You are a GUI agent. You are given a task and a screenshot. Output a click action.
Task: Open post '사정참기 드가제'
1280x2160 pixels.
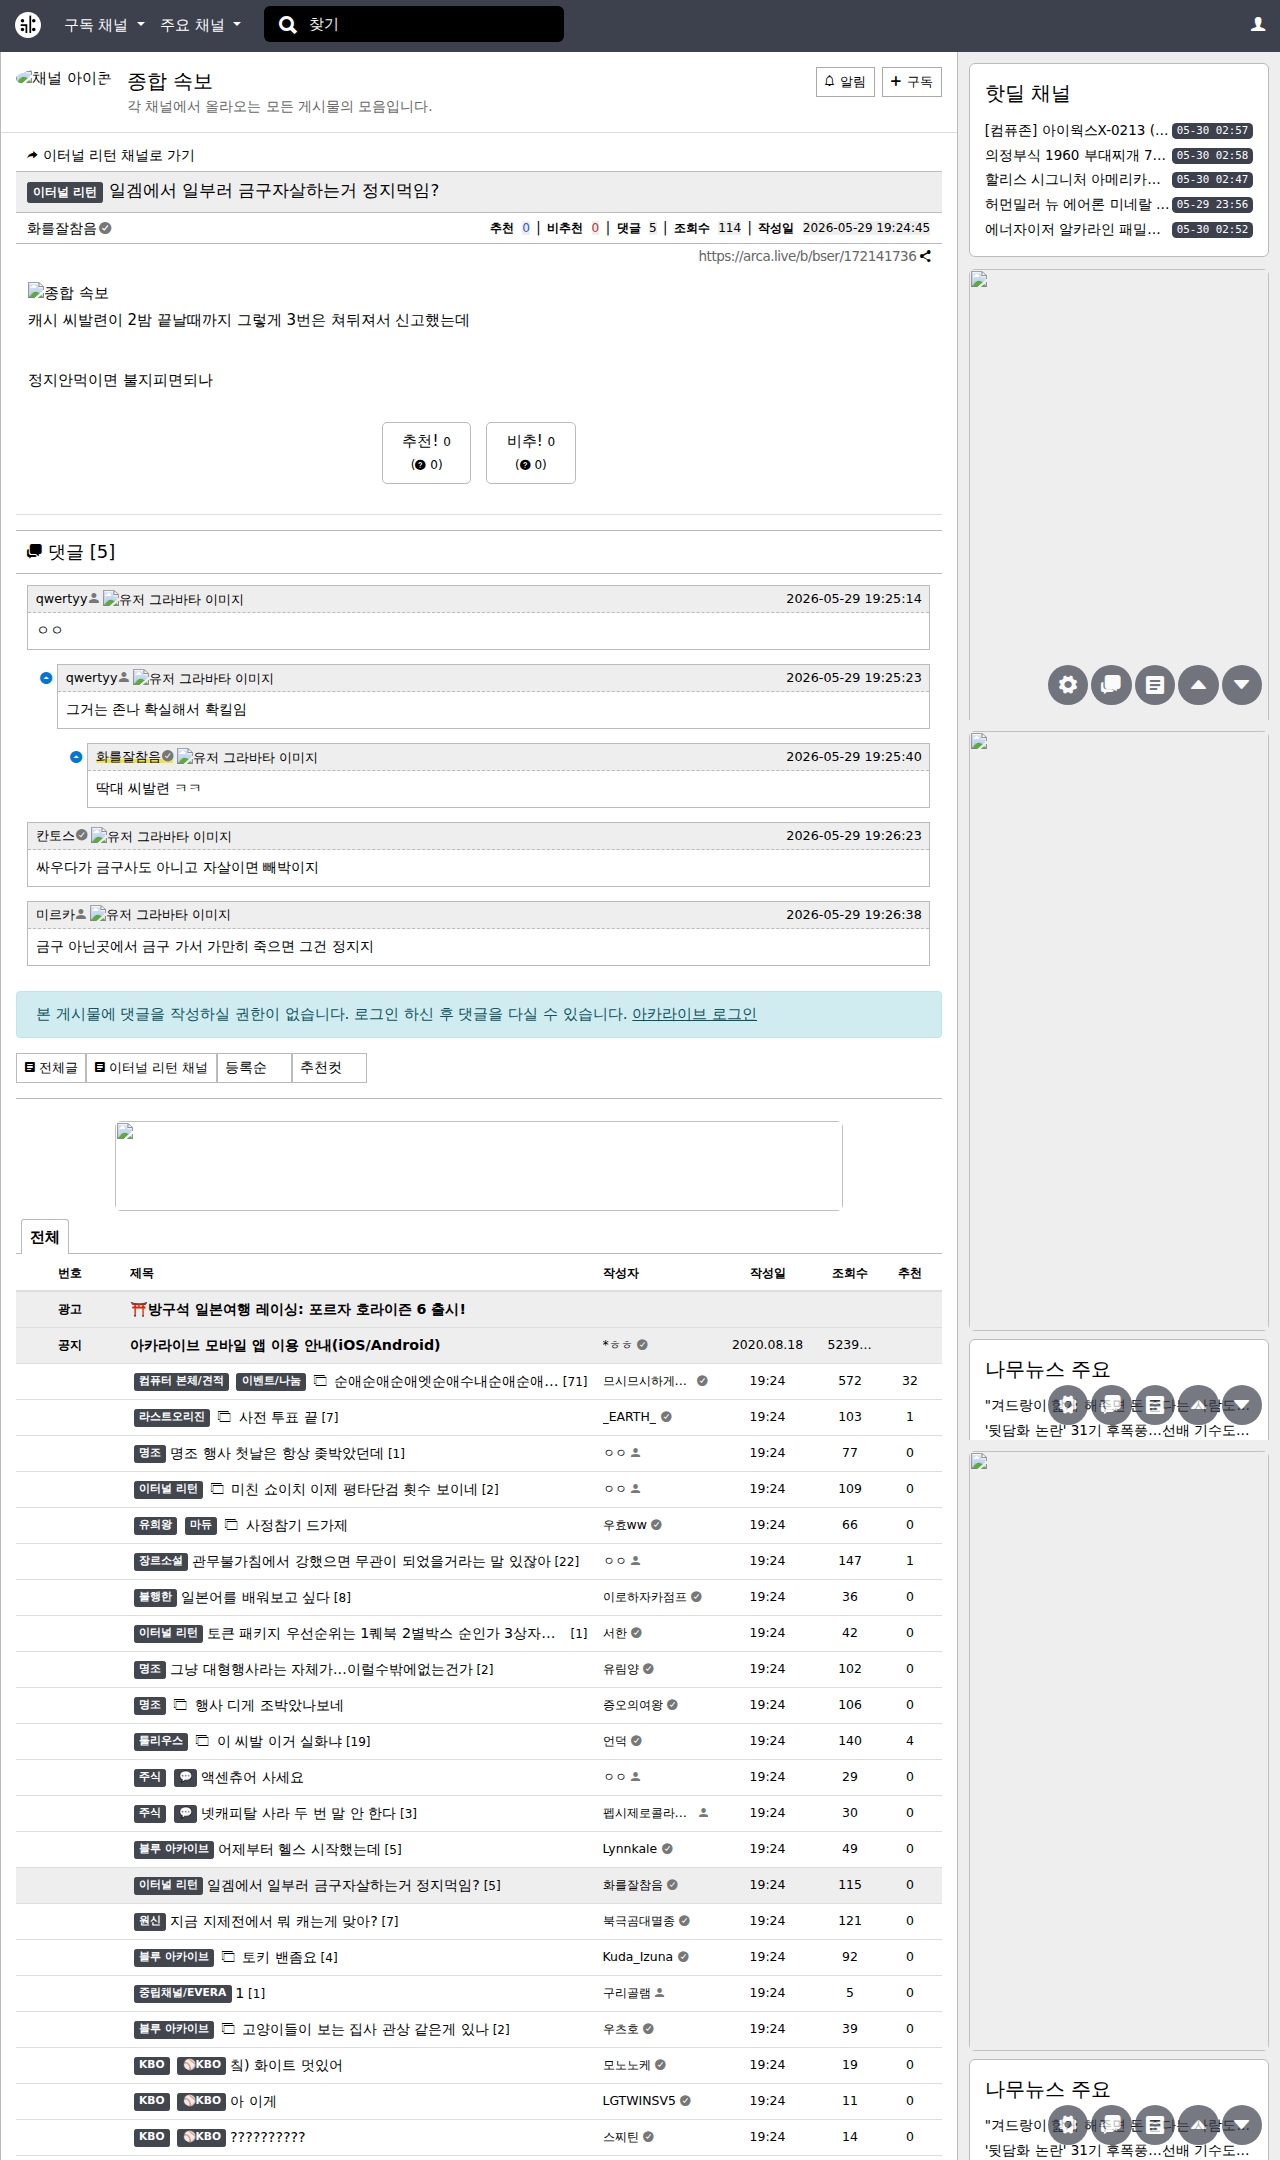coord(297,1526)
